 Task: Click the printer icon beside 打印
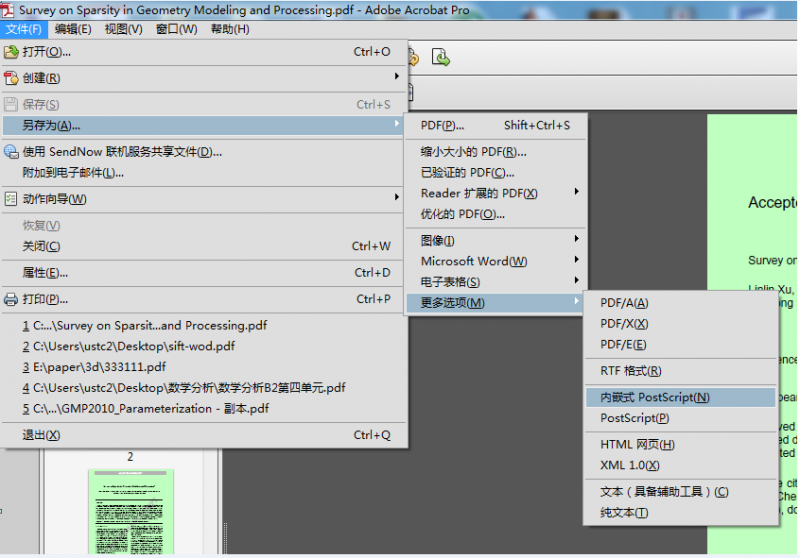(x=11, y=299)
